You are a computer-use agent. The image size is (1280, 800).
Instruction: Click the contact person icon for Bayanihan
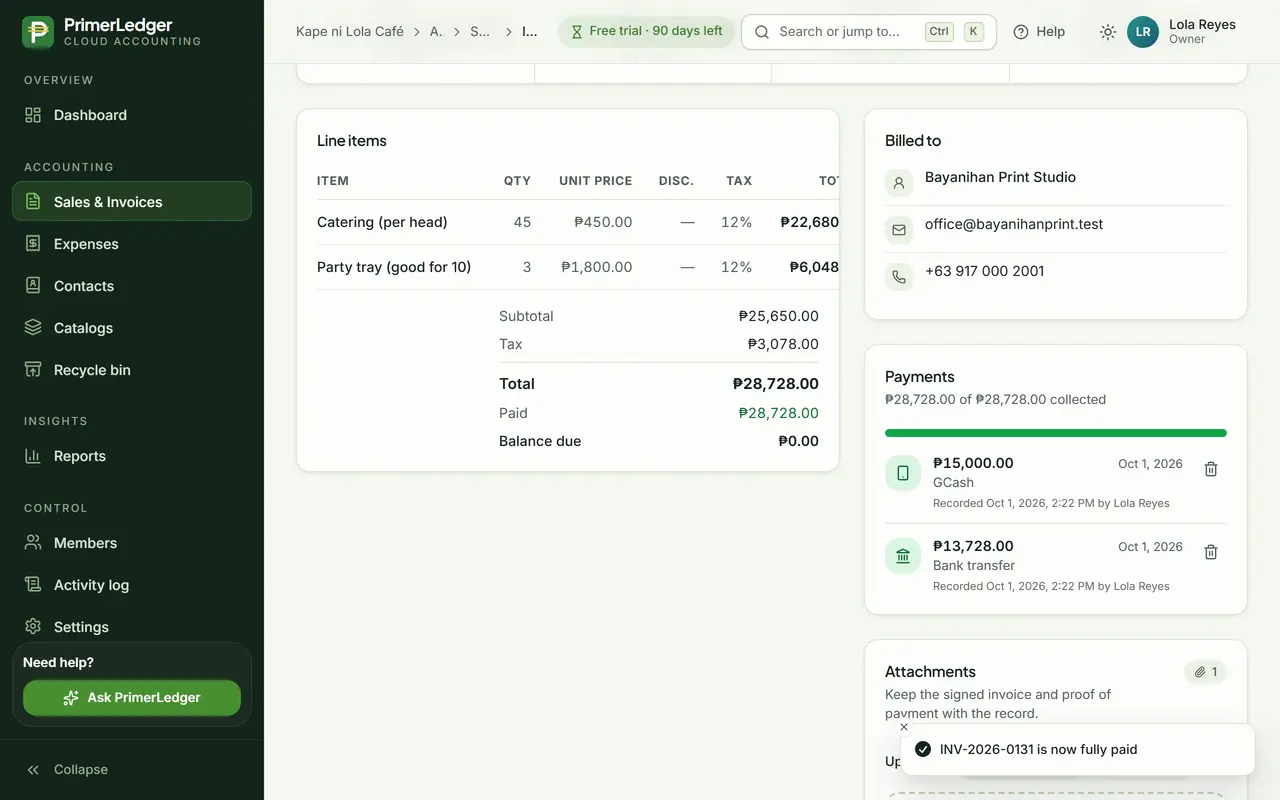(899, 183)
